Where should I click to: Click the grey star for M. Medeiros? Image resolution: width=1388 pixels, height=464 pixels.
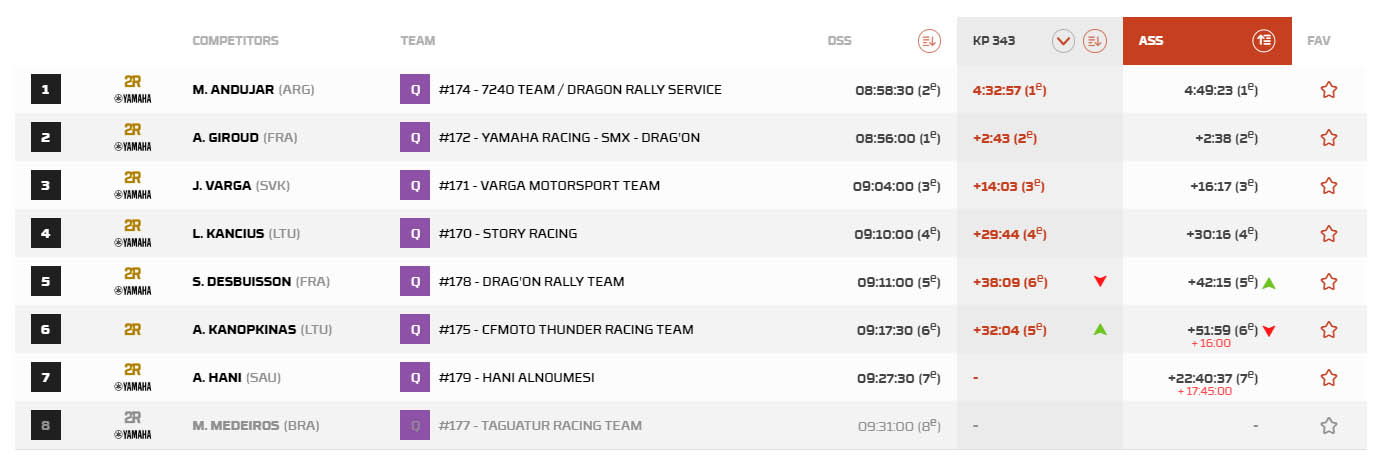1328,426
